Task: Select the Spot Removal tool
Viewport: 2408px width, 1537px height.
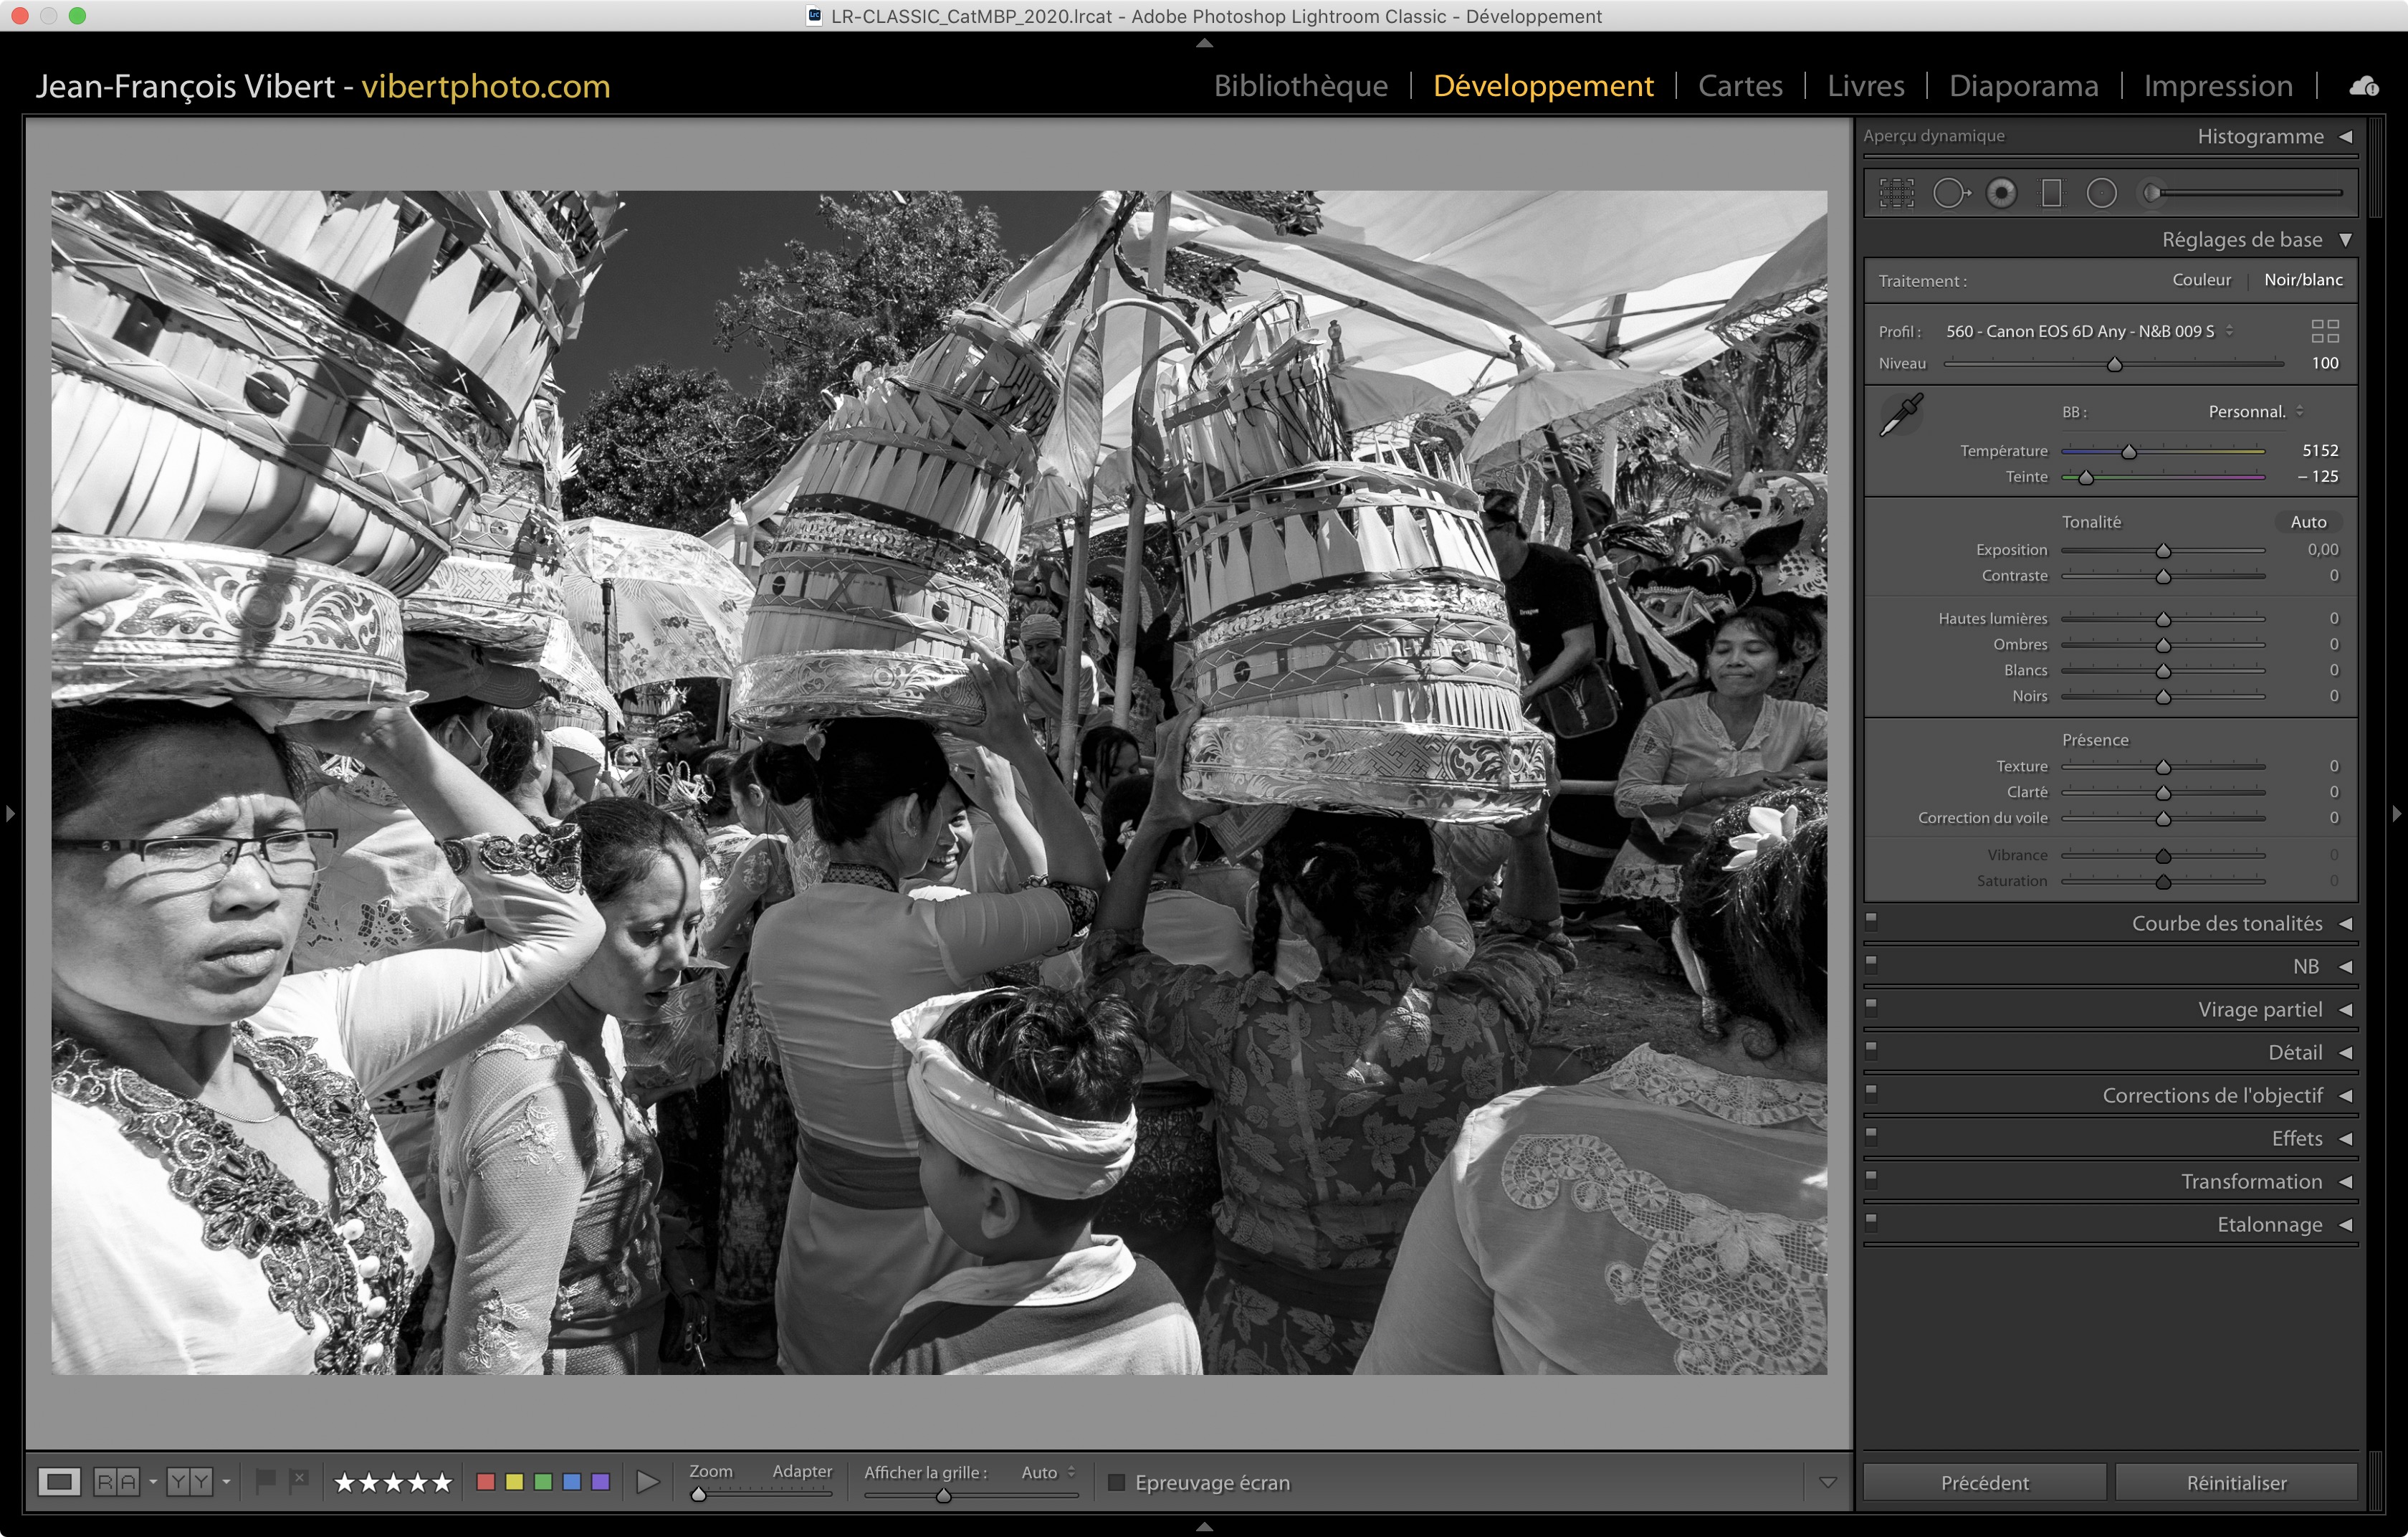Action: click(1949, 193)
